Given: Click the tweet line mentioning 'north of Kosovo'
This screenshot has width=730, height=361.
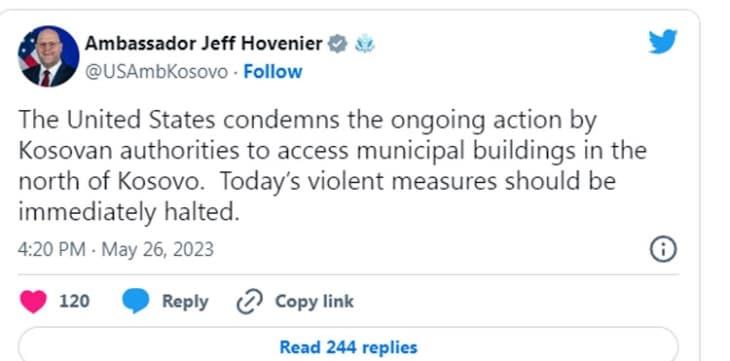Looking at the screenshot, I should pos(317,182).
